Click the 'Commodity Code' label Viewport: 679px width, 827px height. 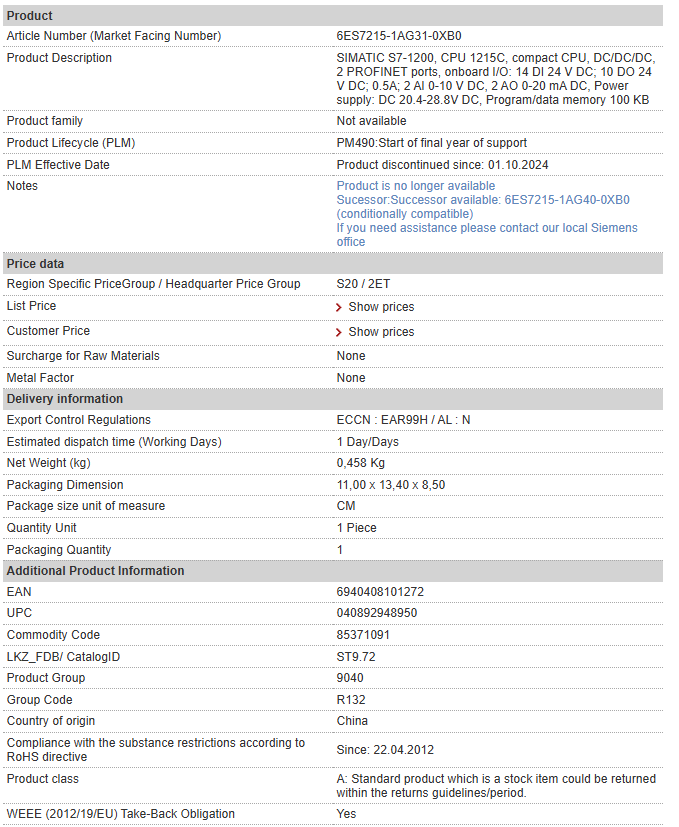click(53, 635)
